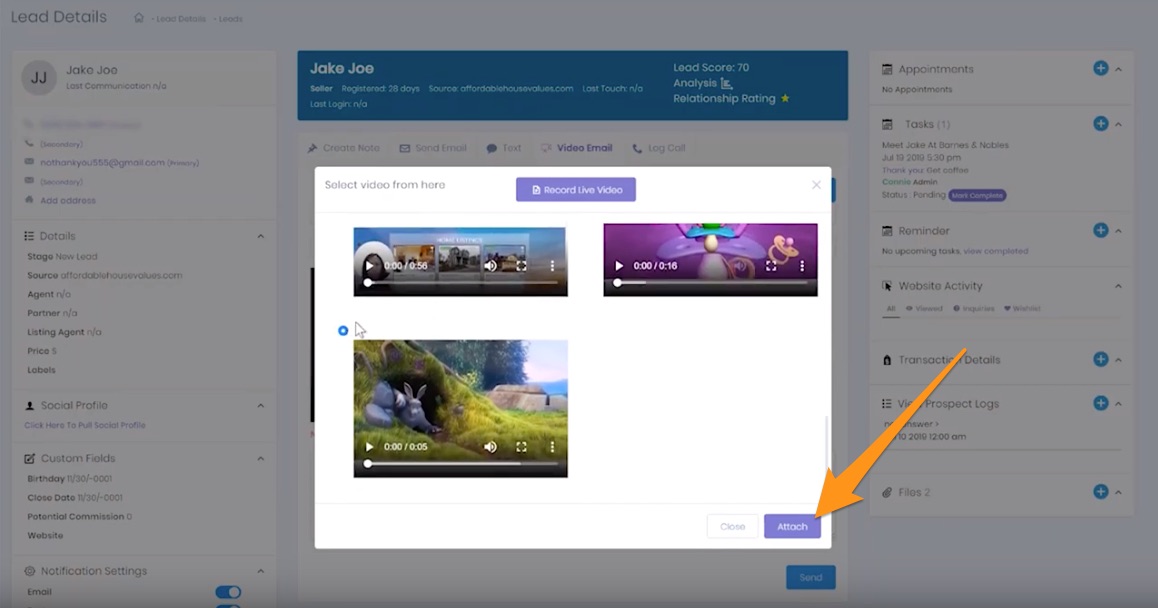Close the video selection dialog with X

816,185
